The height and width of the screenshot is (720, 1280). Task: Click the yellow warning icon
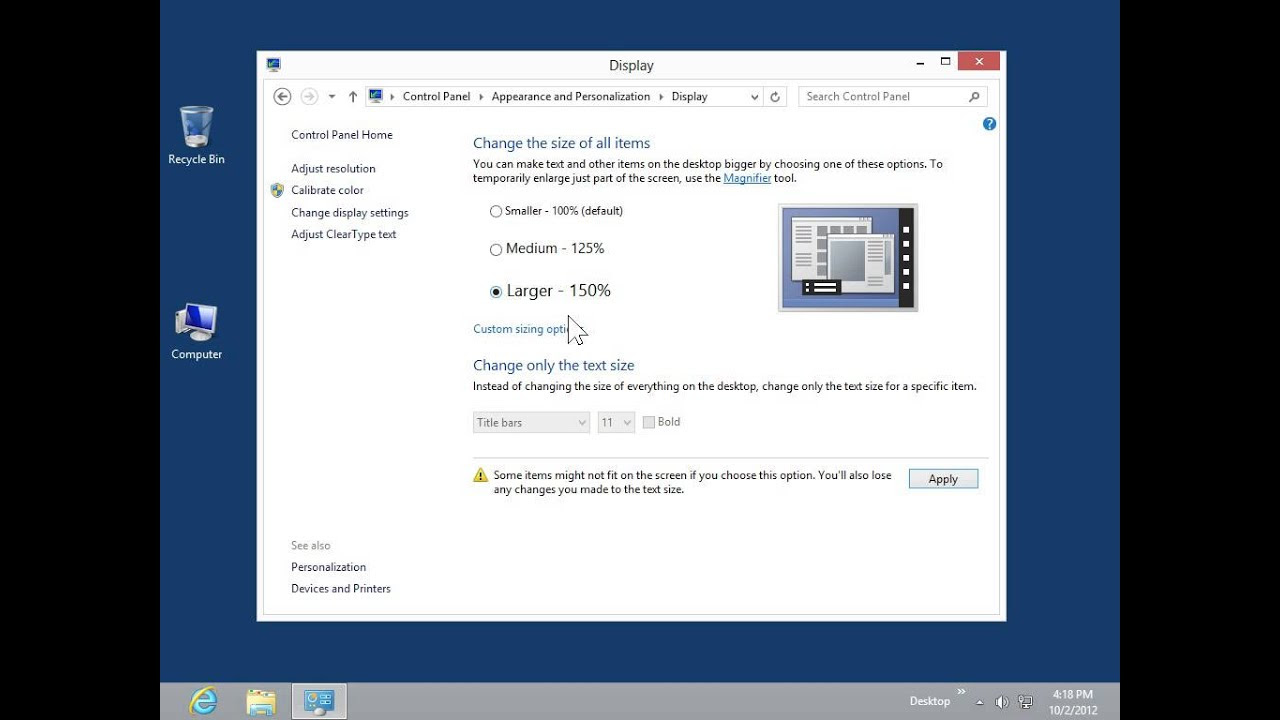tap(481, 476)
